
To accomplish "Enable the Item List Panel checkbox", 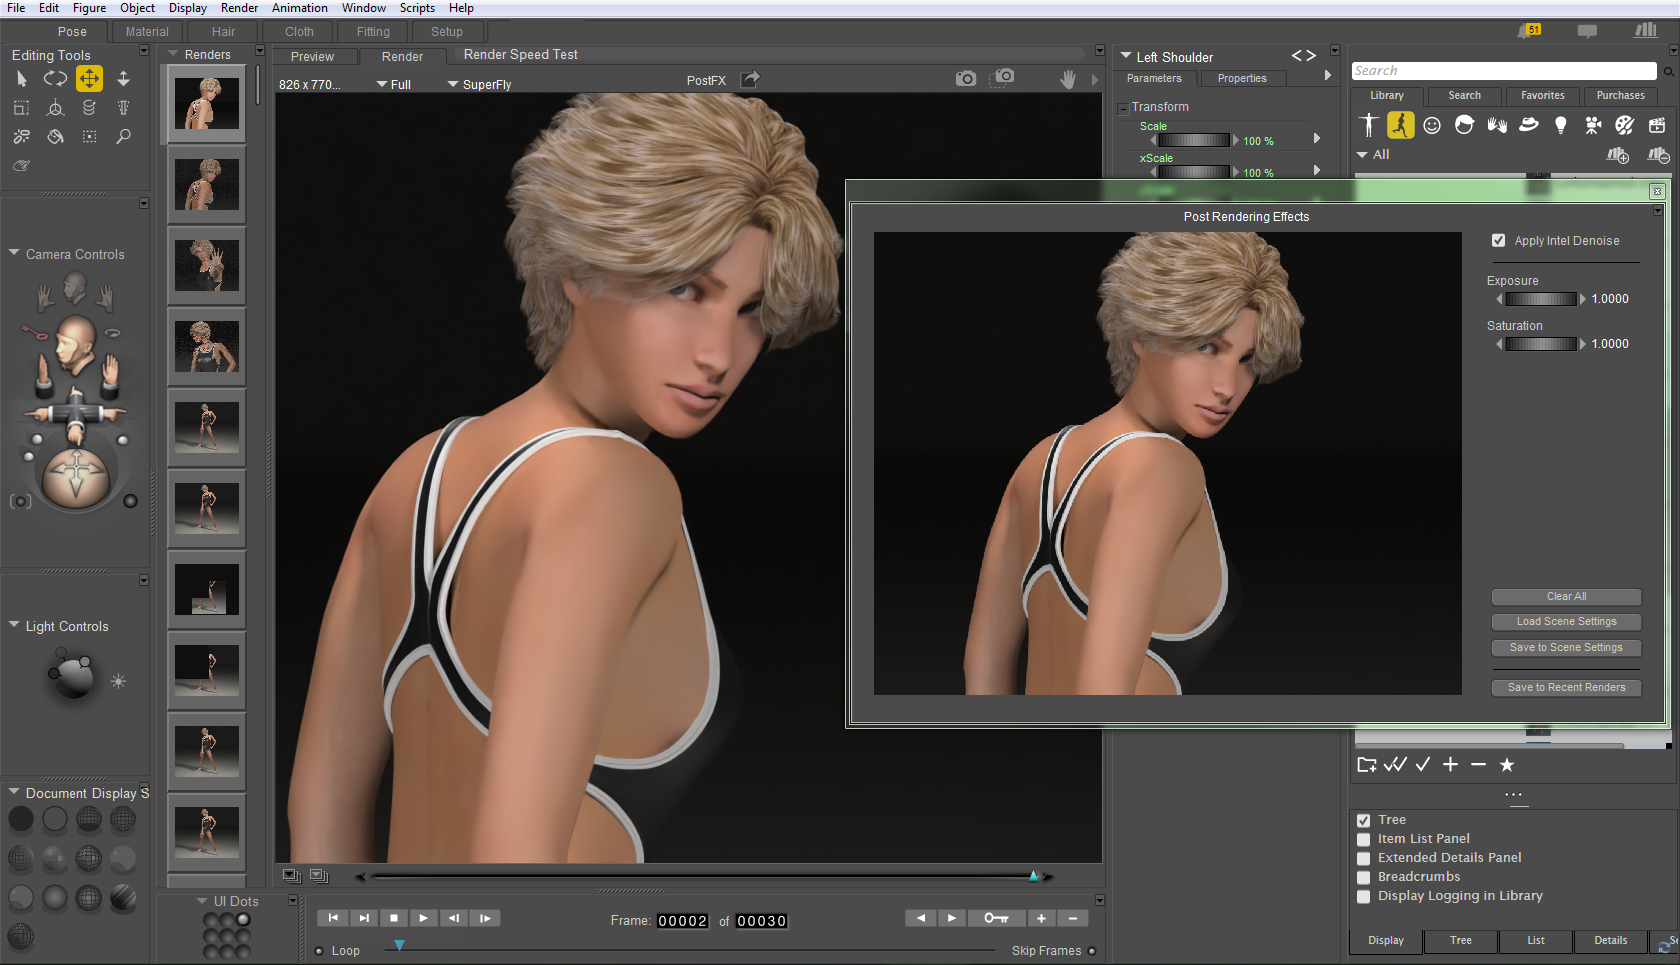I will click(1363, 839).
